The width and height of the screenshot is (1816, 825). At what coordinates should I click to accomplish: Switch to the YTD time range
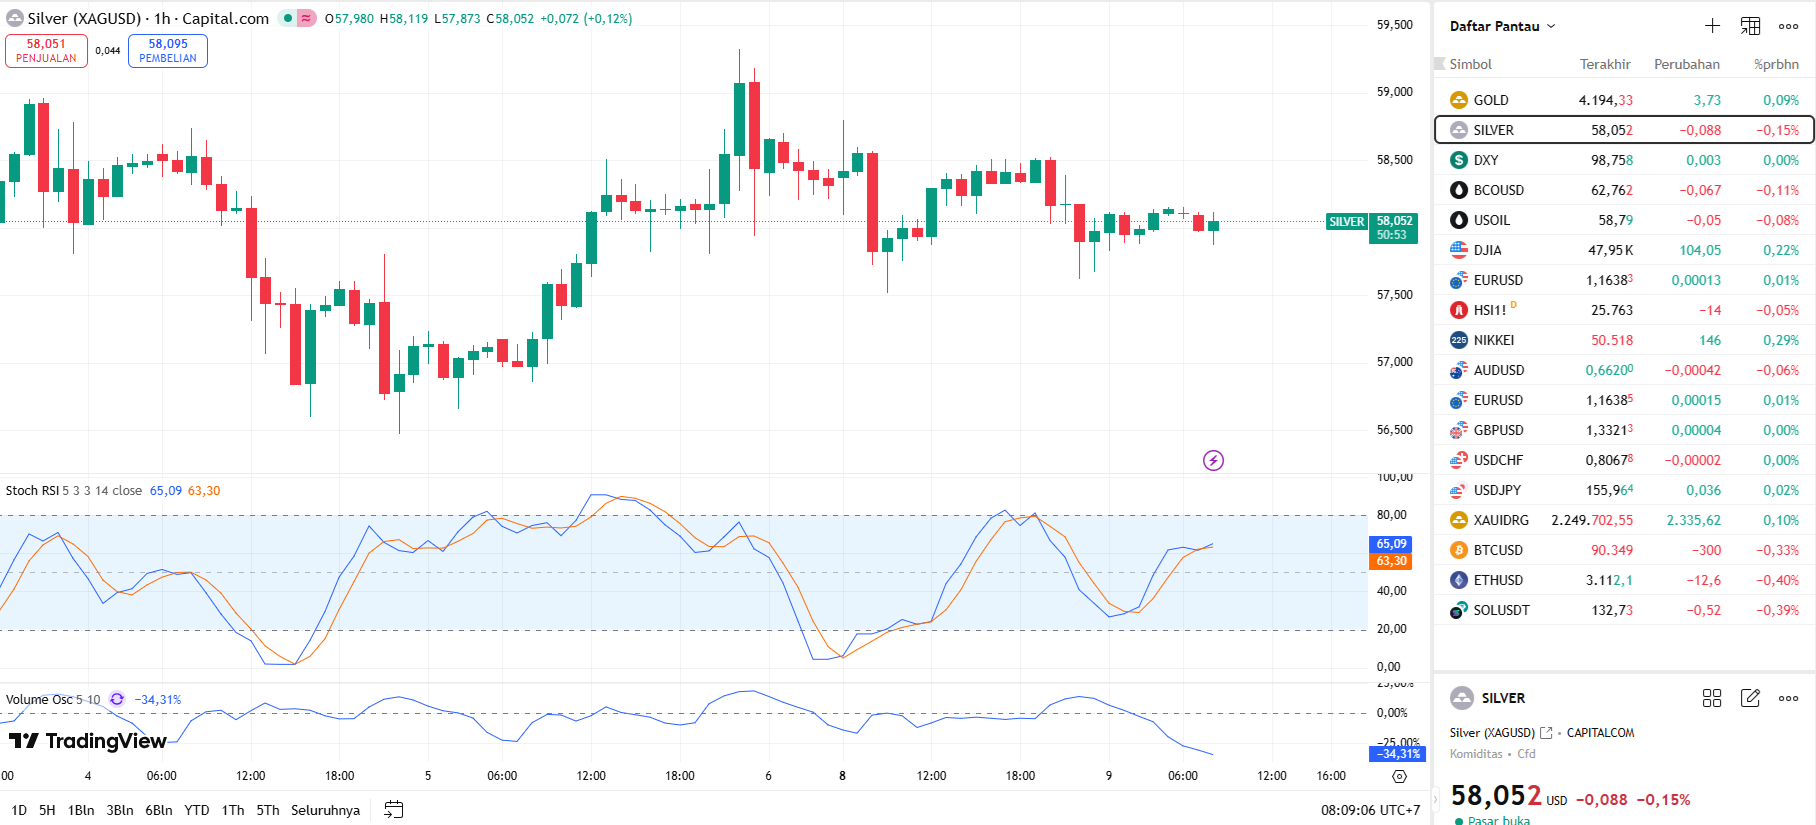(x=197, y=810)
